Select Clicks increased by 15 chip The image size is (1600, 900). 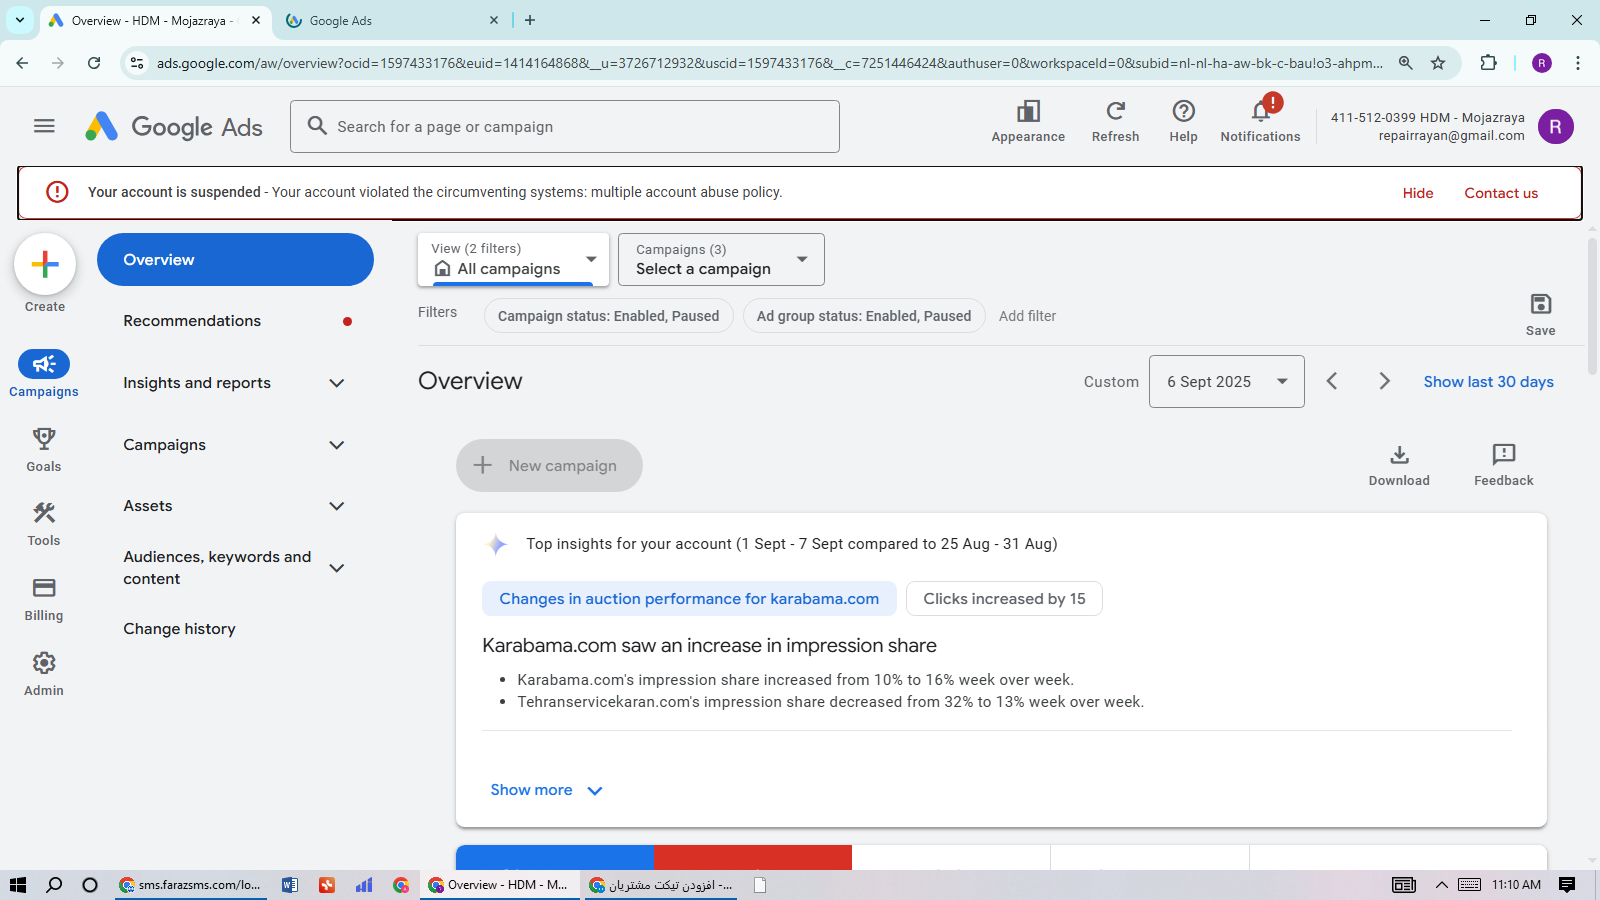1004,599
